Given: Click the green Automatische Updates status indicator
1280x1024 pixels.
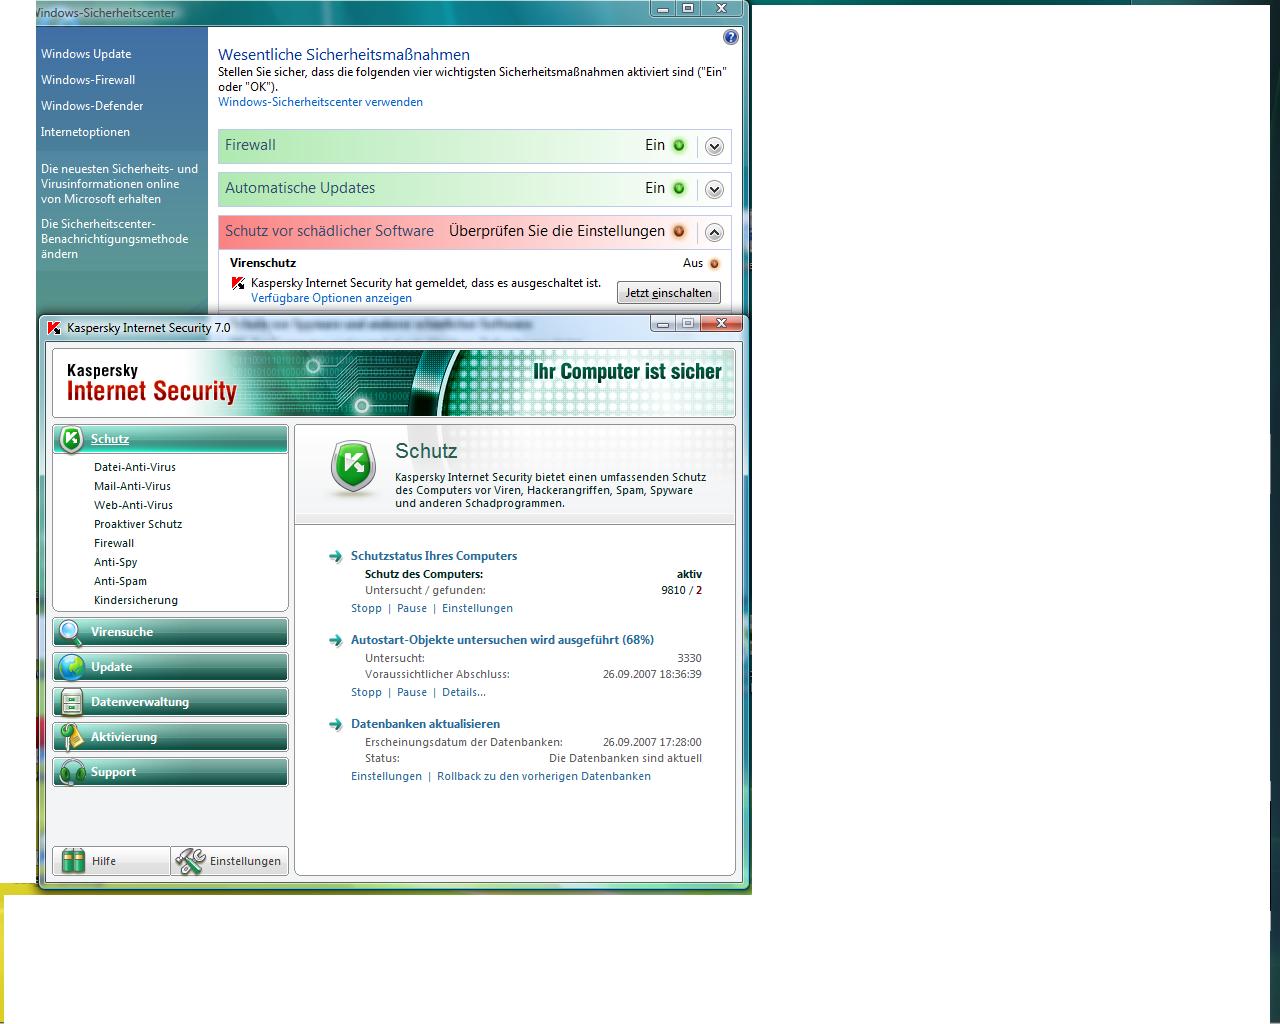Looking at the screenshot, I should tap(679, 188).
